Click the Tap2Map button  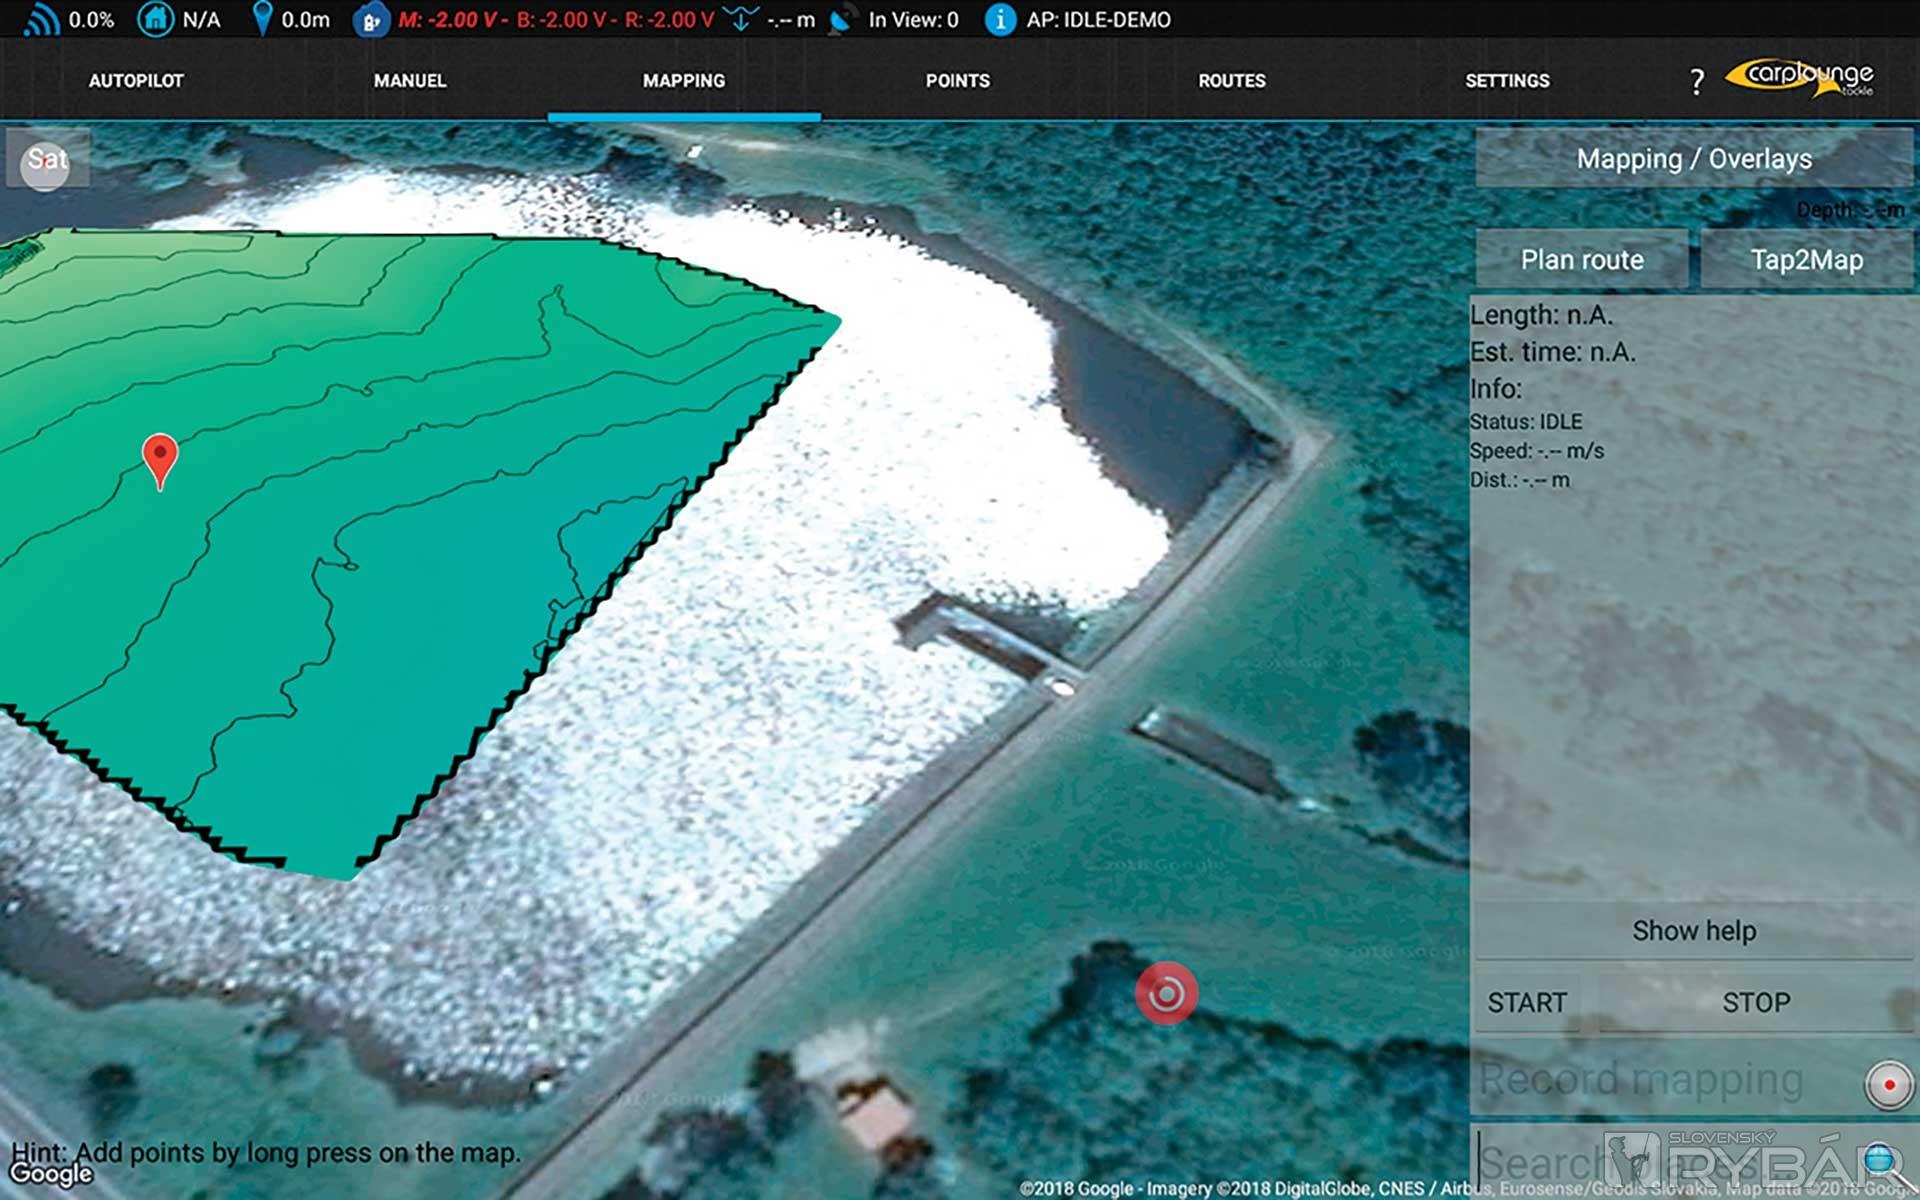click(1806, 260)
